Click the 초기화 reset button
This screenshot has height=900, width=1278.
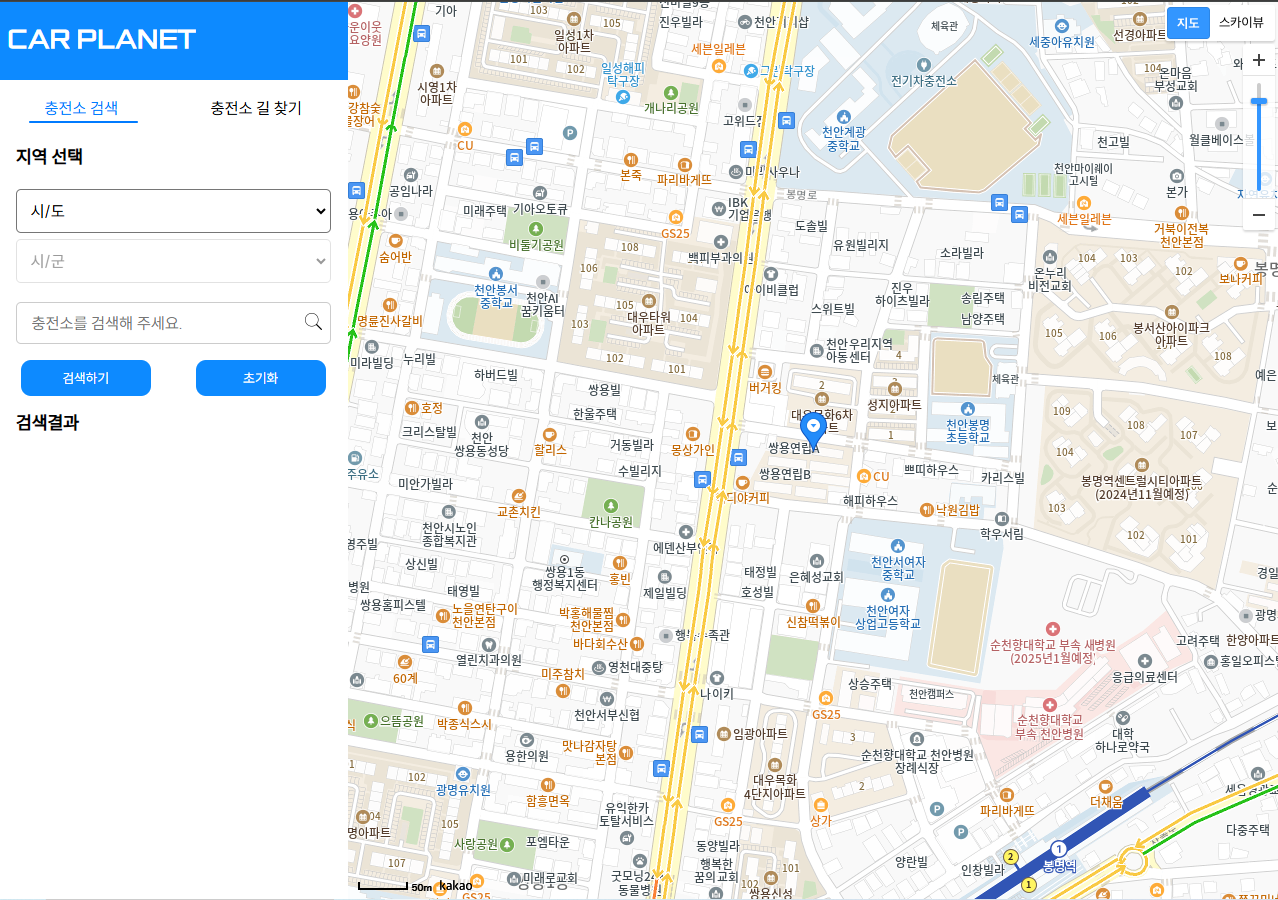[x=261, y=378]
